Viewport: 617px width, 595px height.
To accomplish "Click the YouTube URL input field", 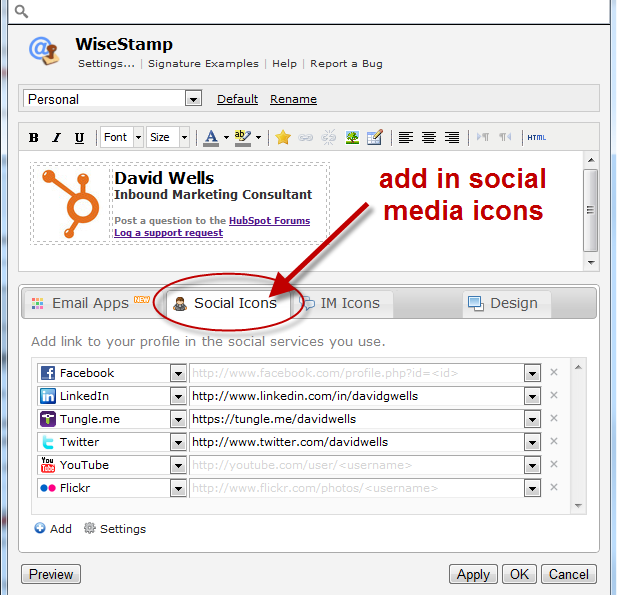I will pyautogui.click(x=357, y=465).
